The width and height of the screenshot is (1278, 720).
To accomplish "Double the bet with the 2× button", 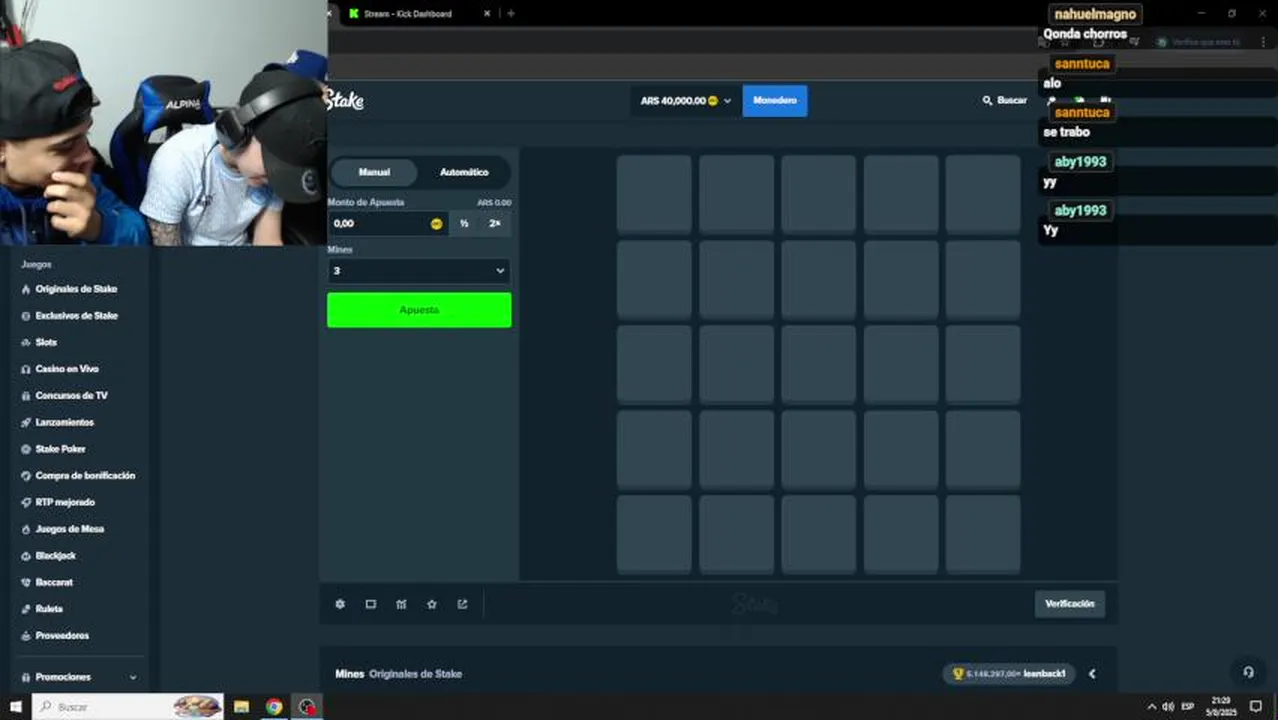I will 495,224.
